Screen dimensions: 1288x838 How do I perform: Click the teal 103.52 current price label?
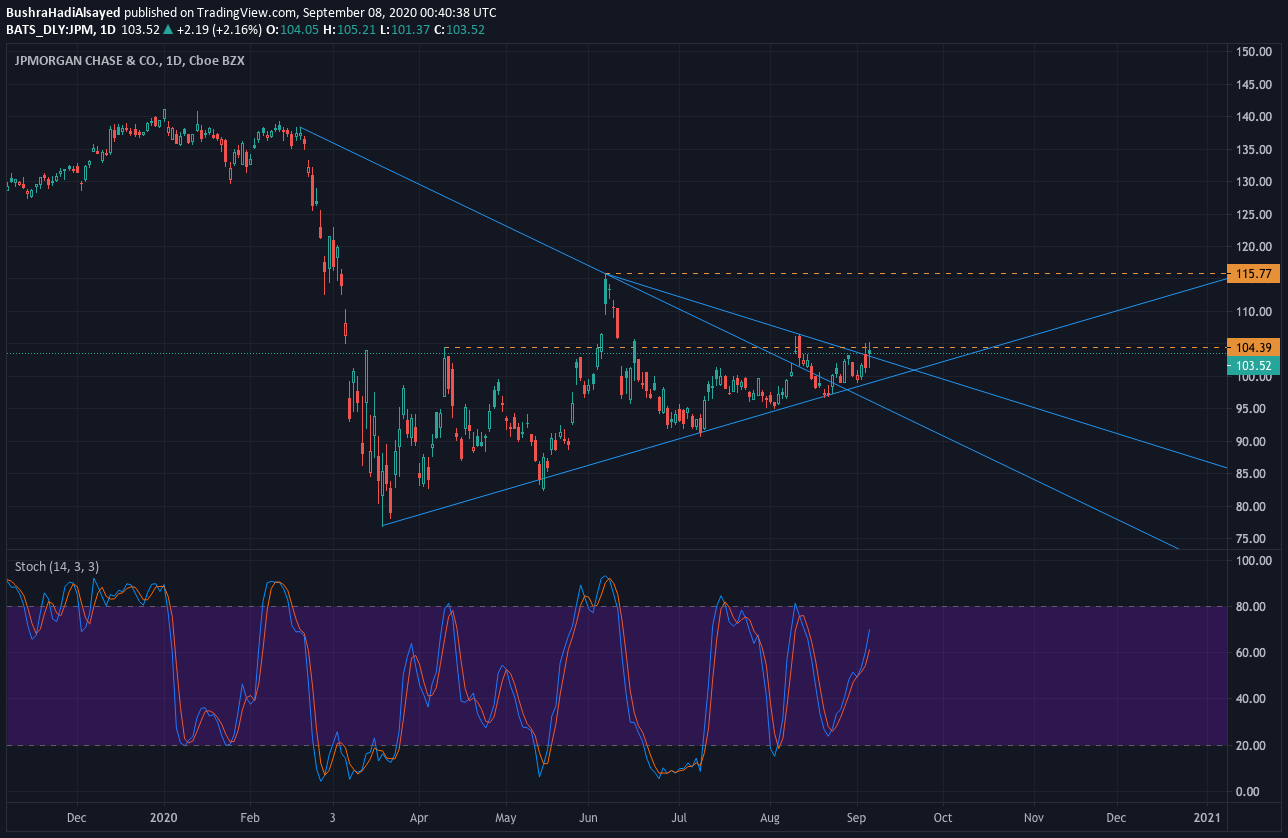click(x=1253, y=365)
